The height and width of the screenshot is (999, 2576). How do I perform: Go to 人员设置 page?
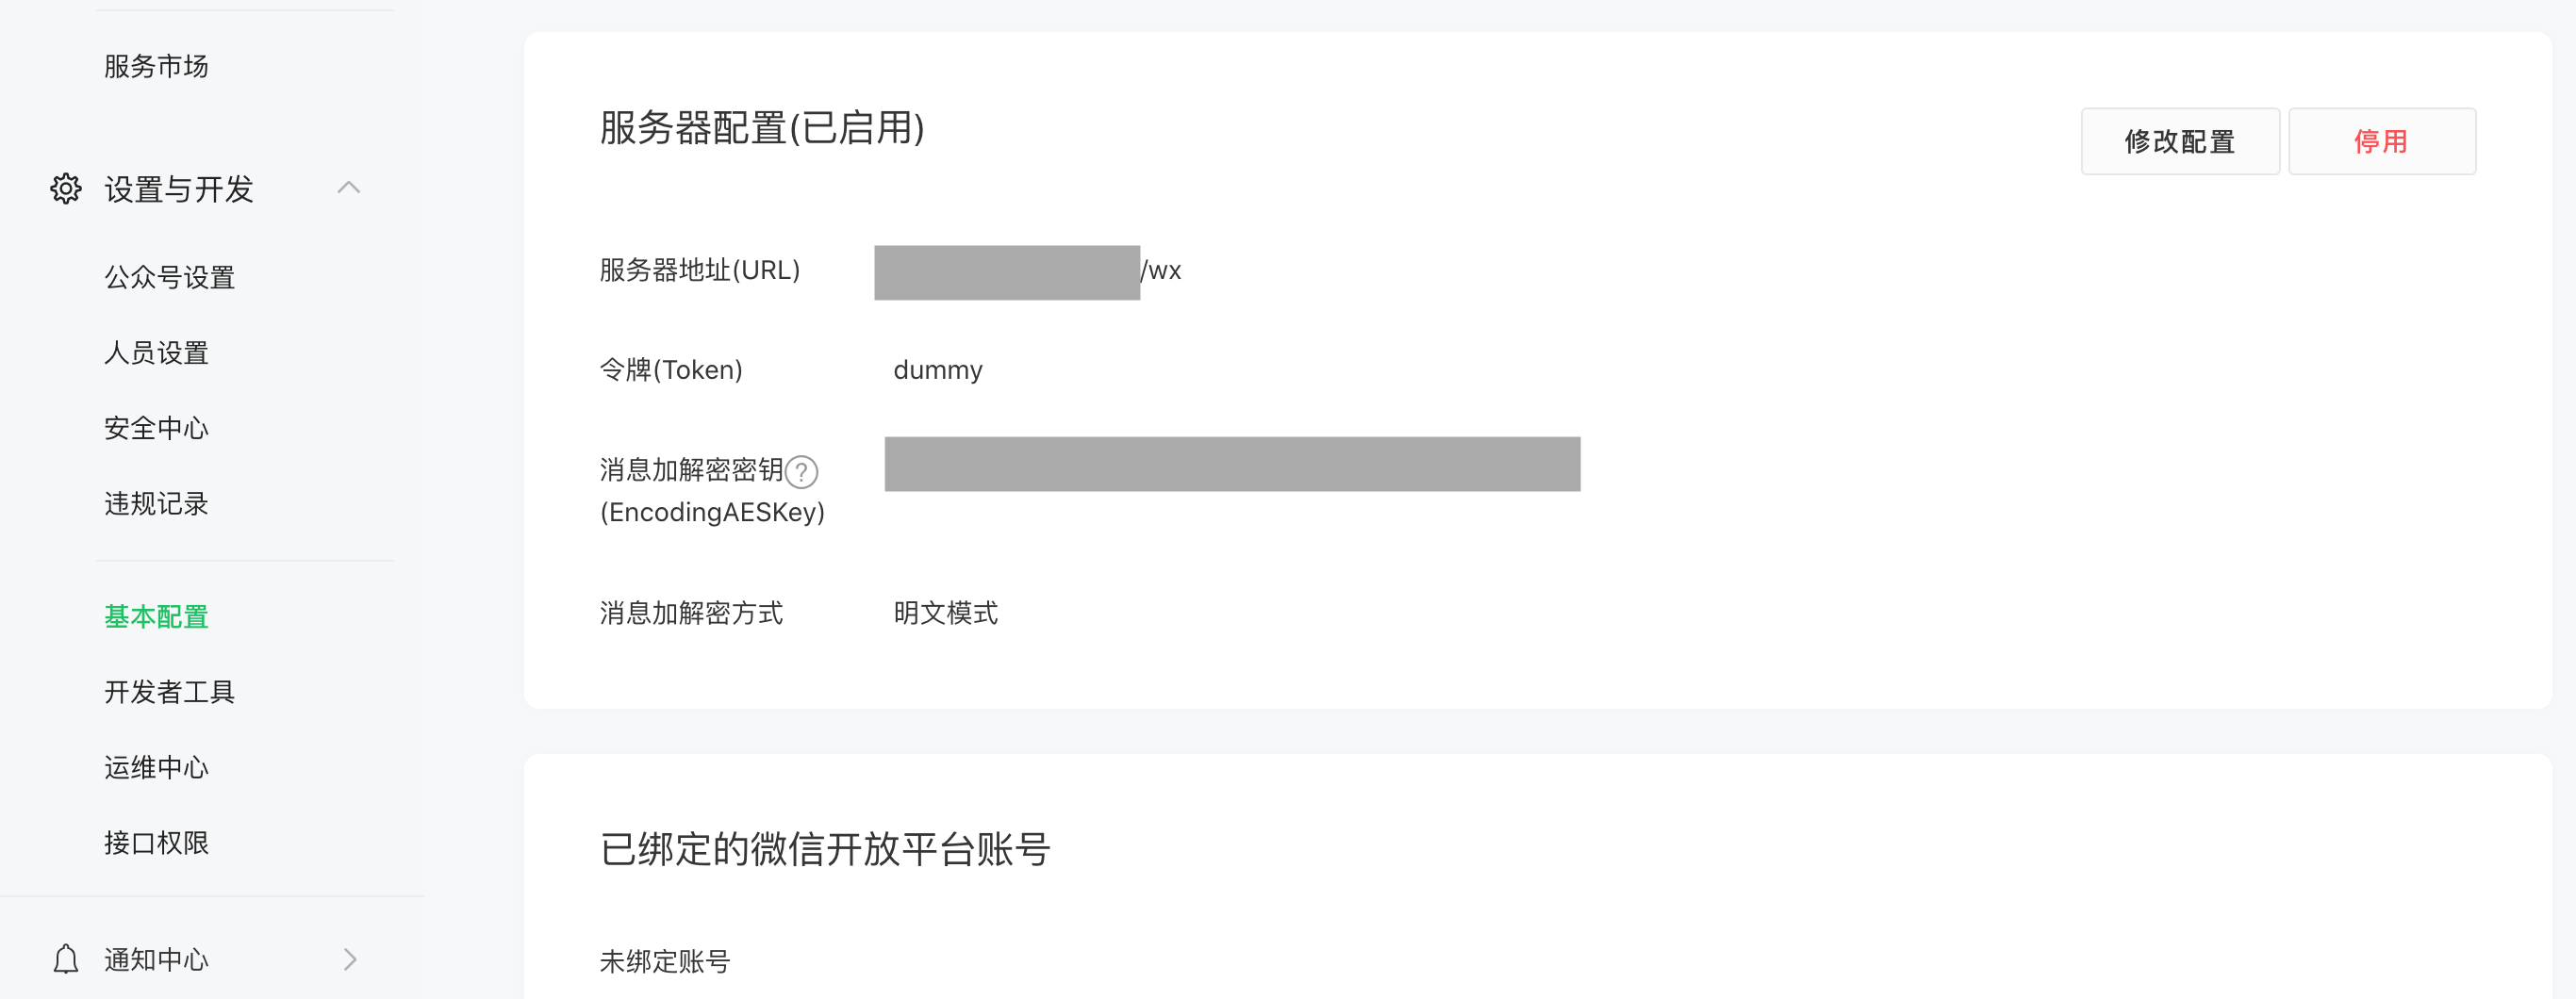(x=156, y=353)
